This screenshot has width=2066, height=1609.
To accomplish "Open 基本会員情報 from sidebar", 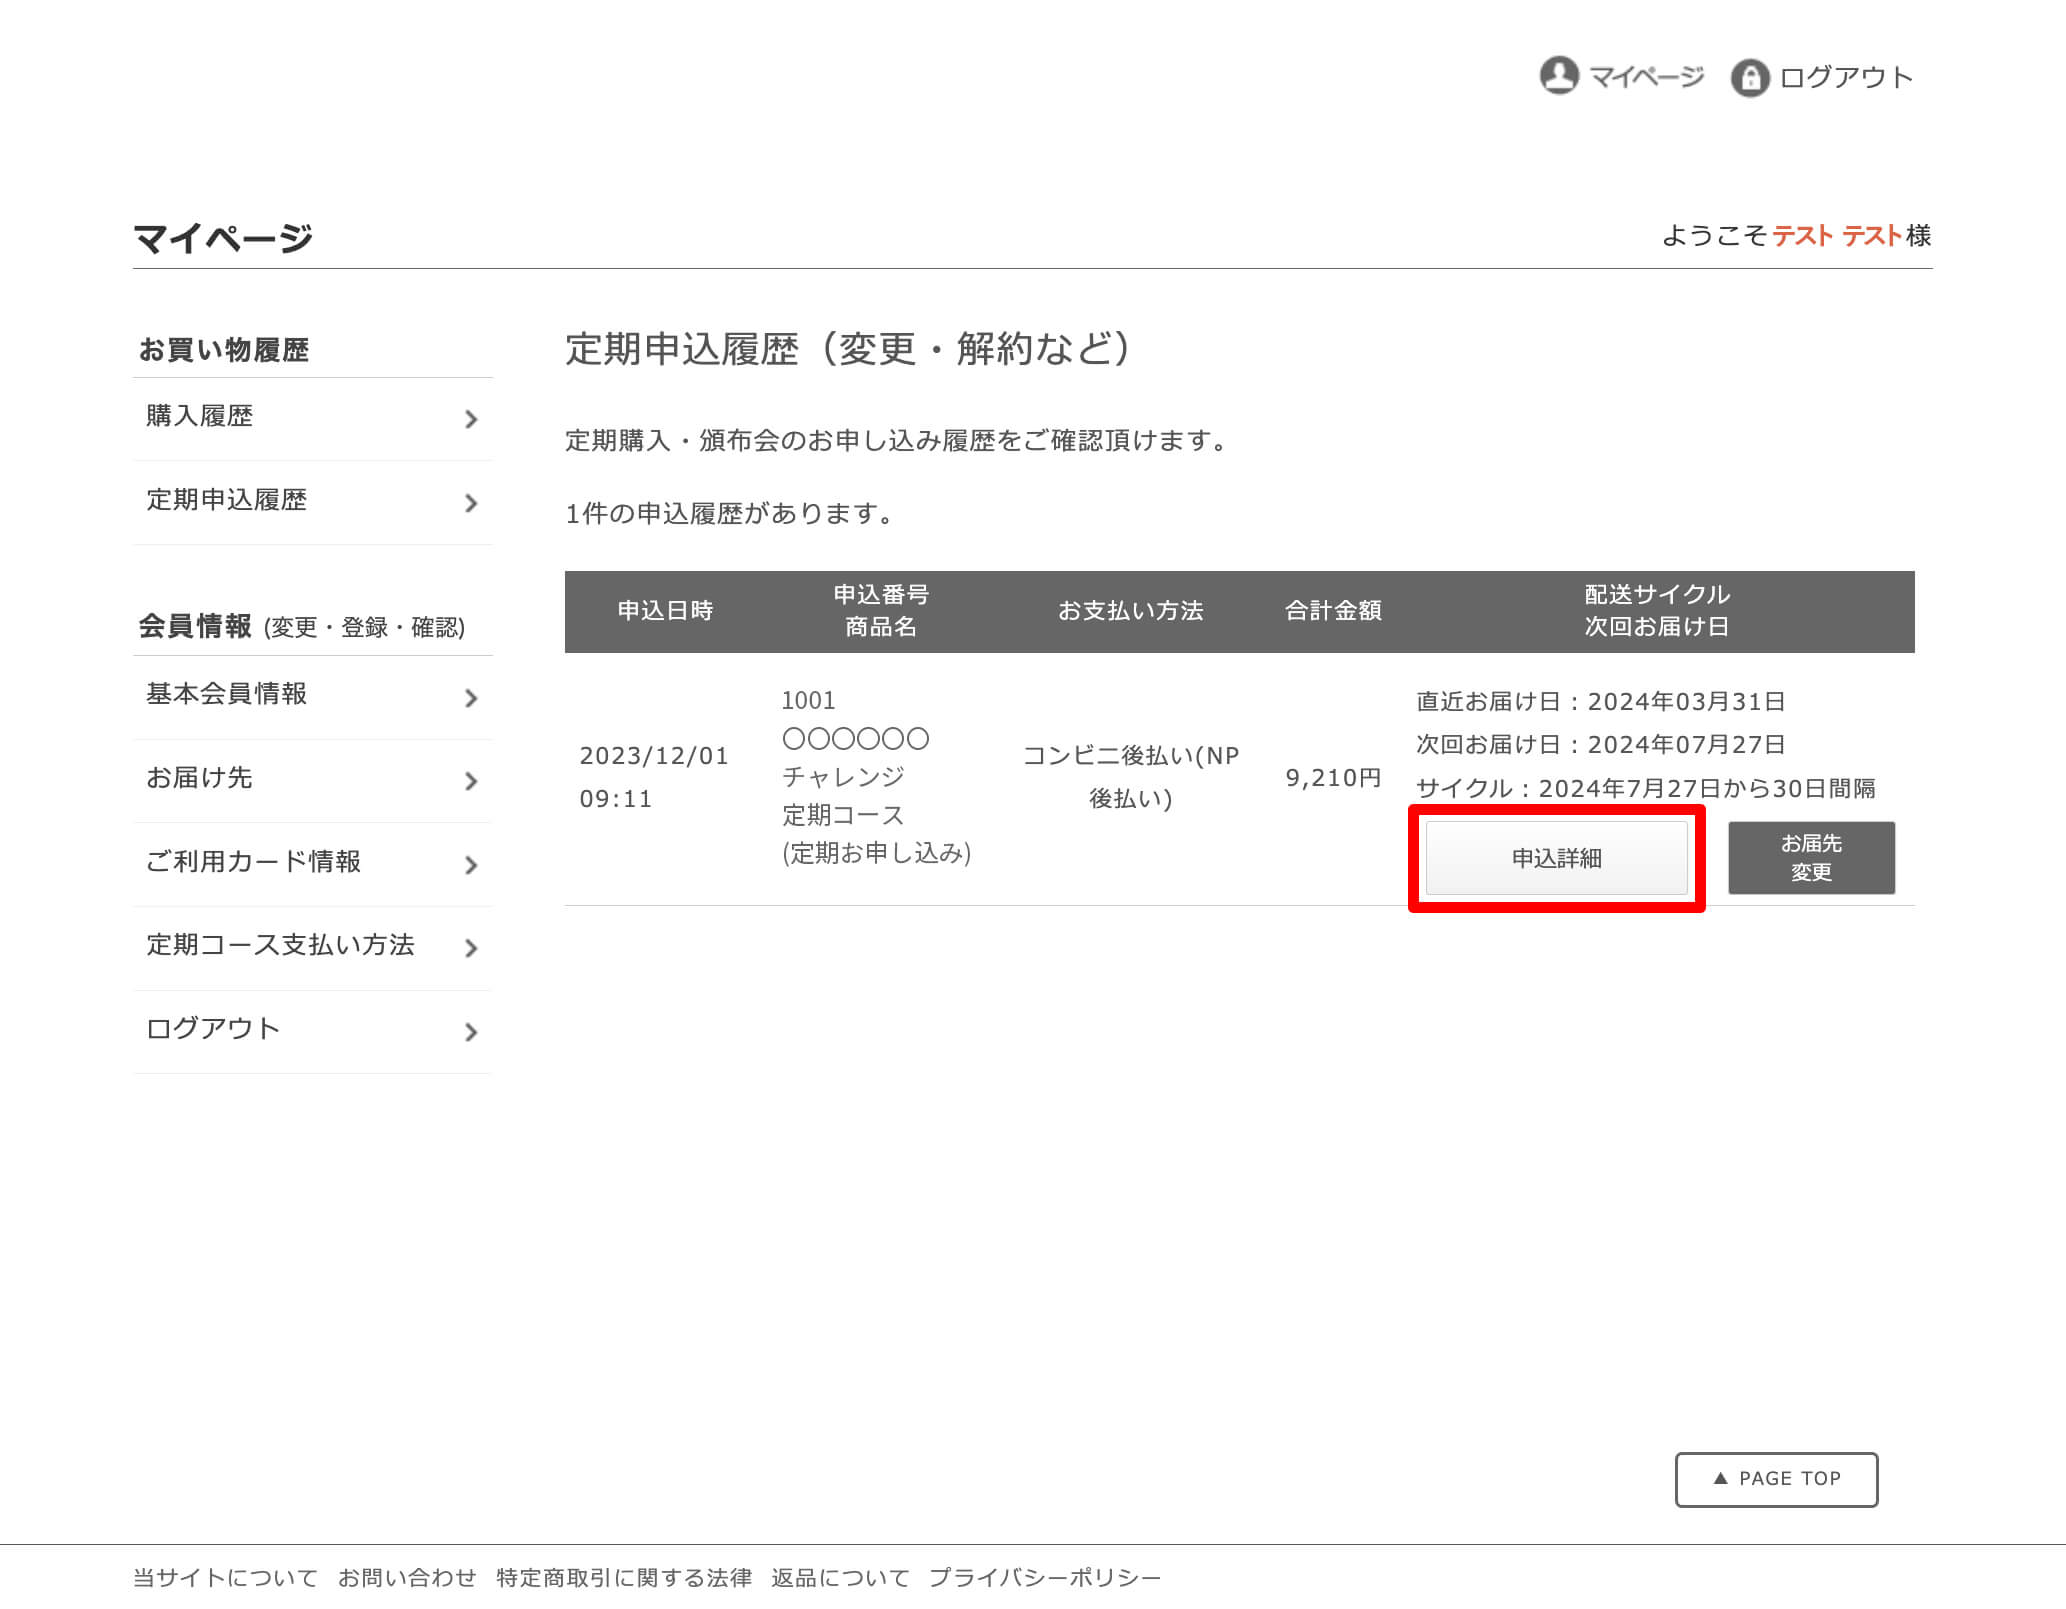I will tap(227, 694).
